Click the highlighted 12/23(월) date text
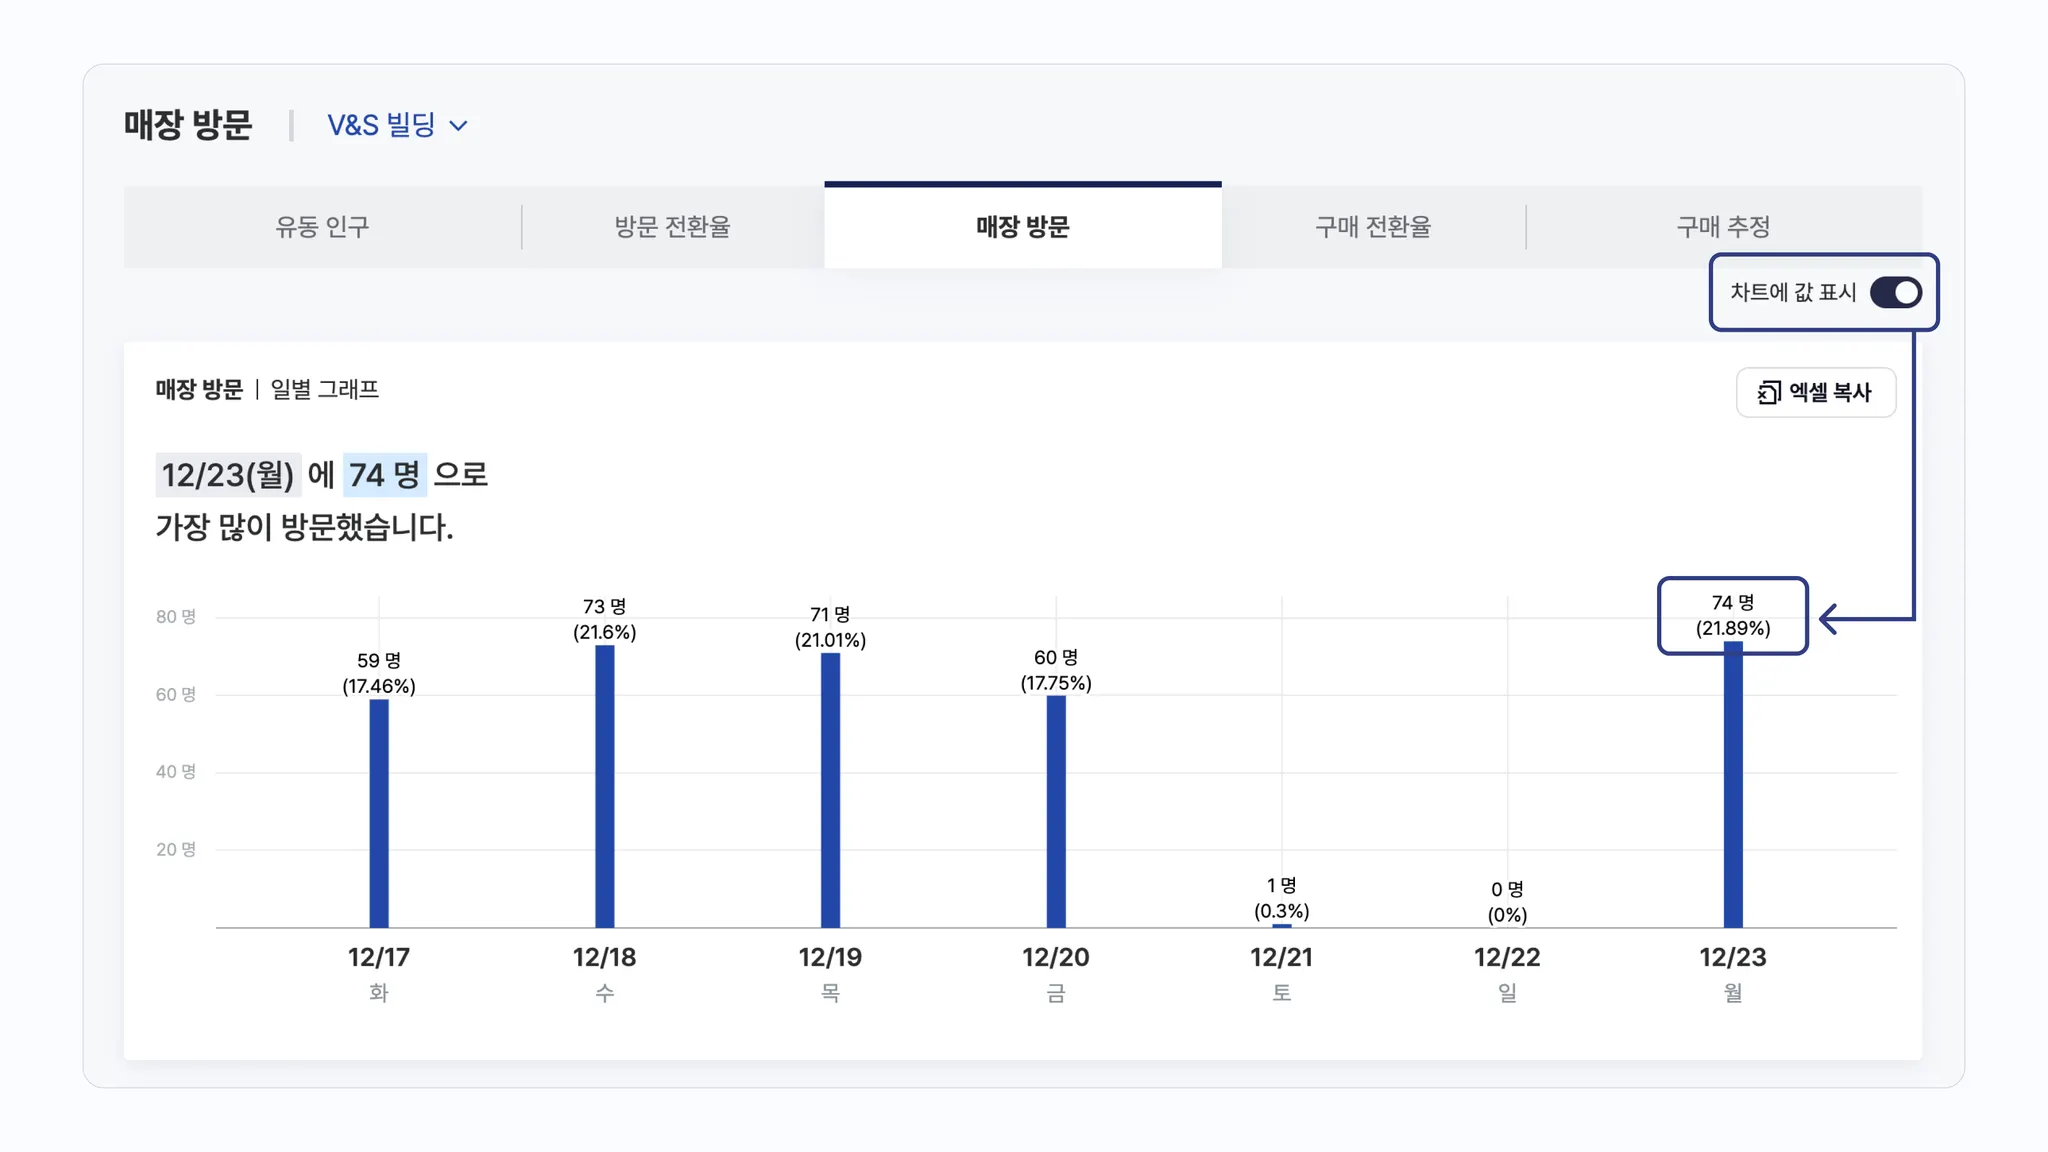 point(228,475)
